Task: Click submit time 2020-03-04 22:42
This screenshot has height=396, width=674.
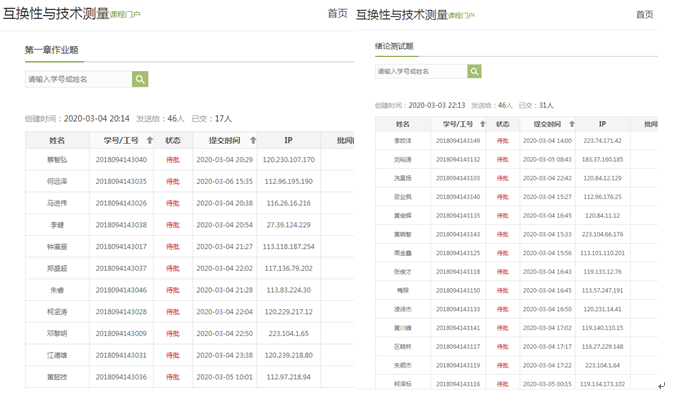Action: [x=547, y=178]
